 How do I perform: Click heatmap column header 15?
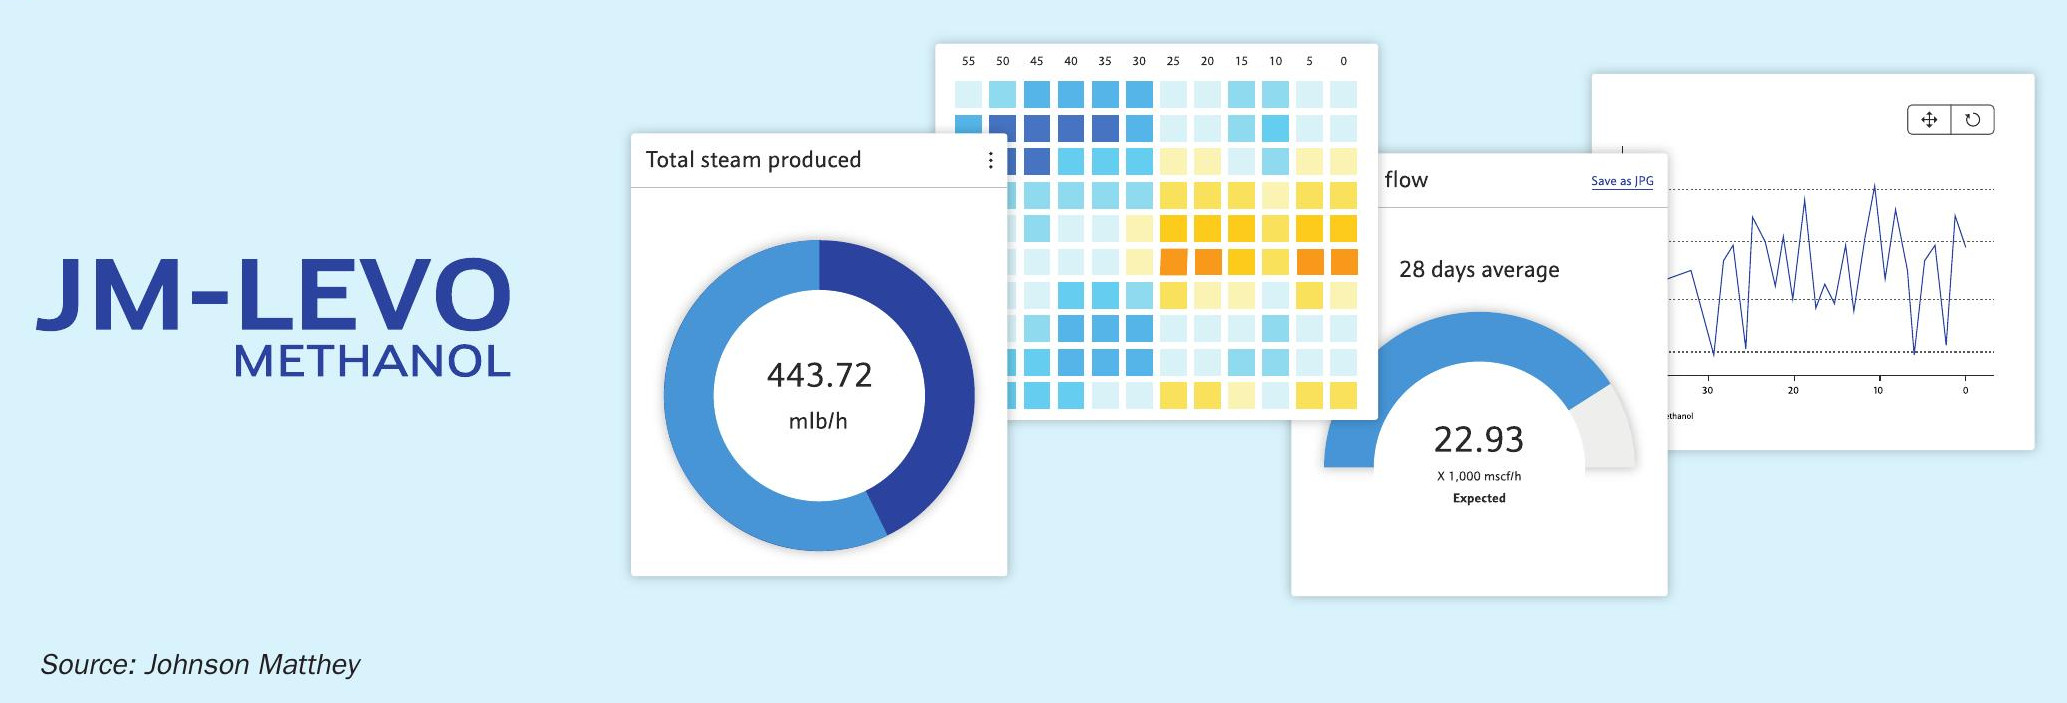(1241, 61)
